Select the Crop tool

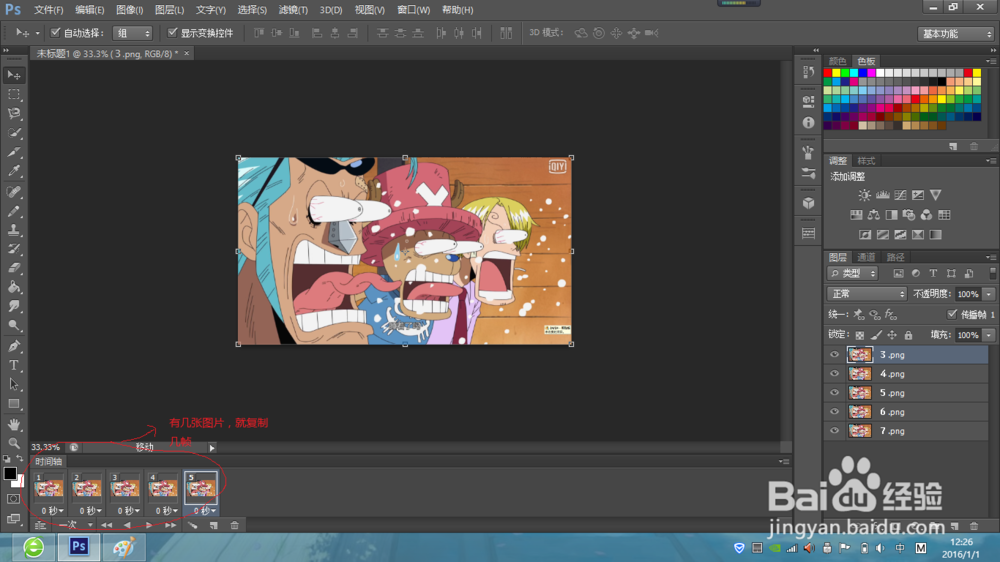[x=14, y=152]
